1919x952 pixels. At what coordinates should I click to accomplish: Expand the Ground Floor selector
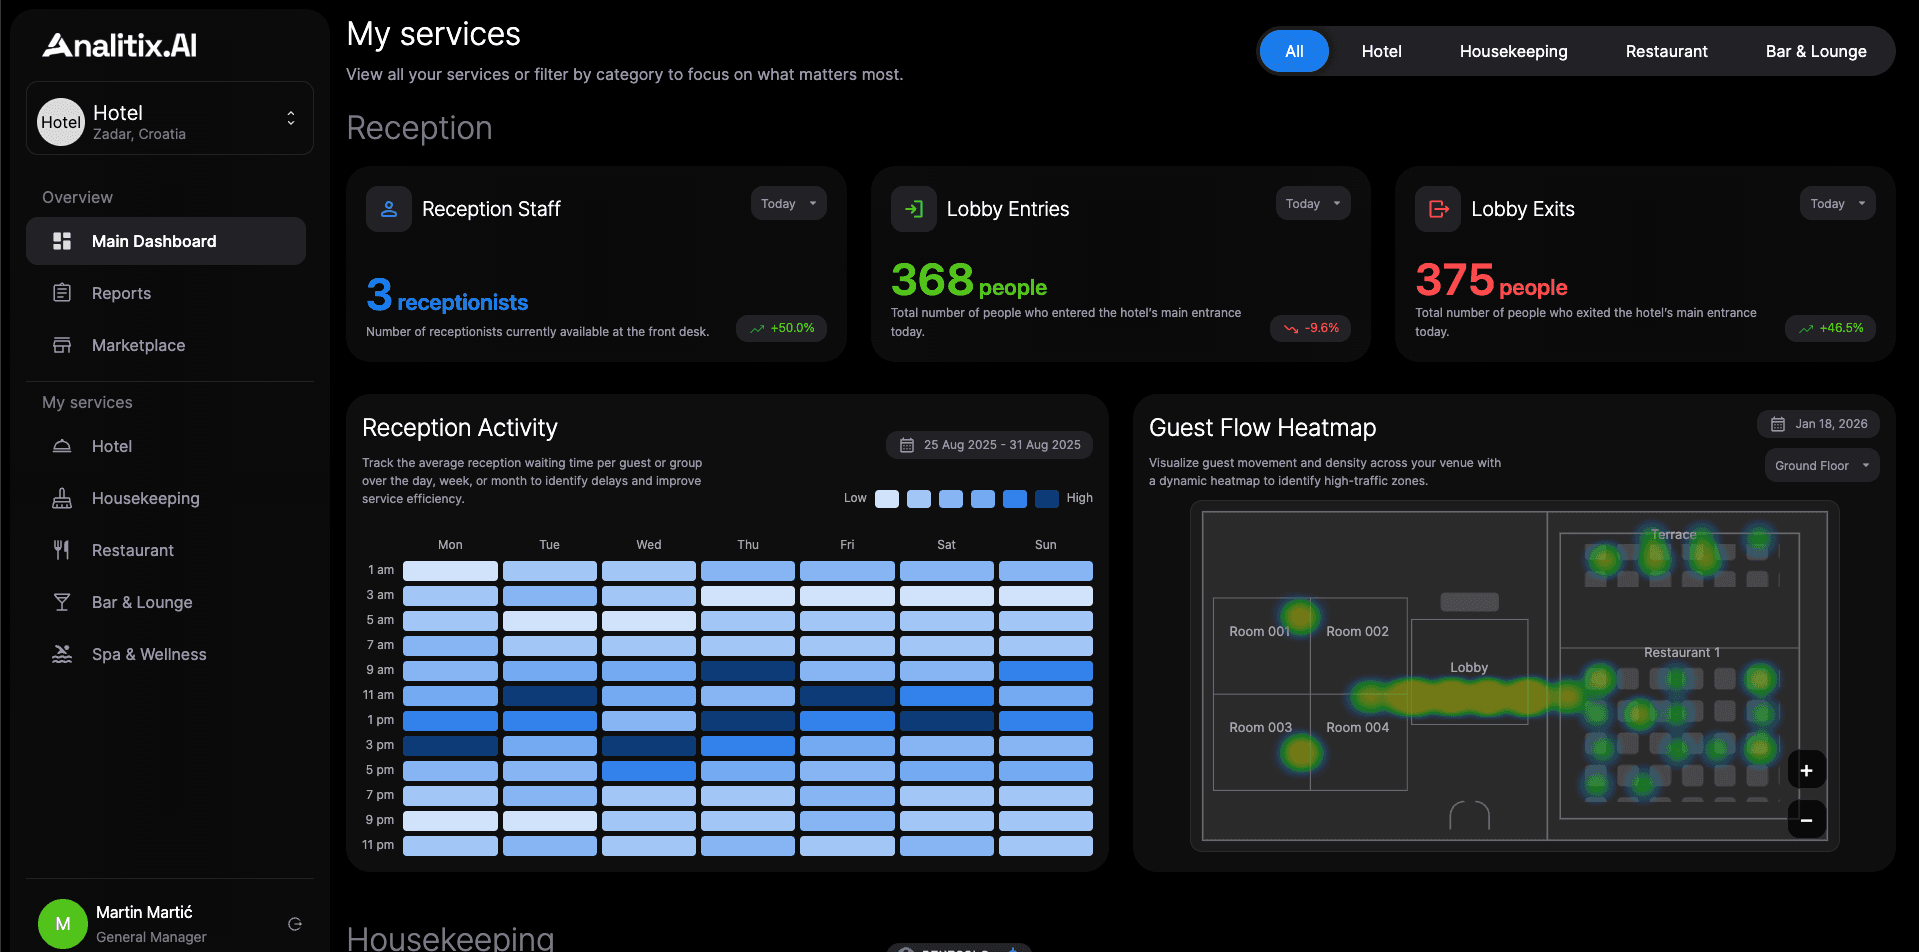pos(1821,465)
